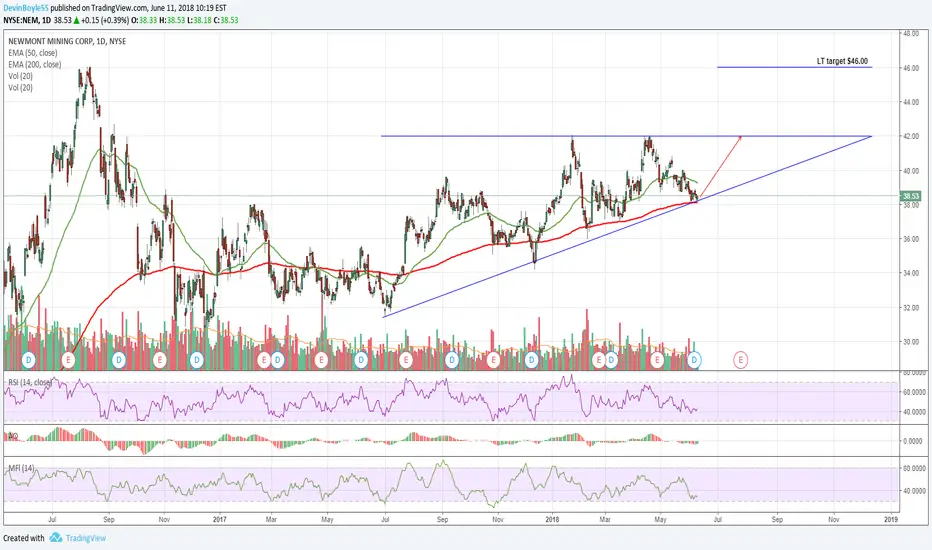Click the 42.00 price axis label
The height and width of the screenshot is (550, 932).
pyautogui.click(x=911, y=136)
